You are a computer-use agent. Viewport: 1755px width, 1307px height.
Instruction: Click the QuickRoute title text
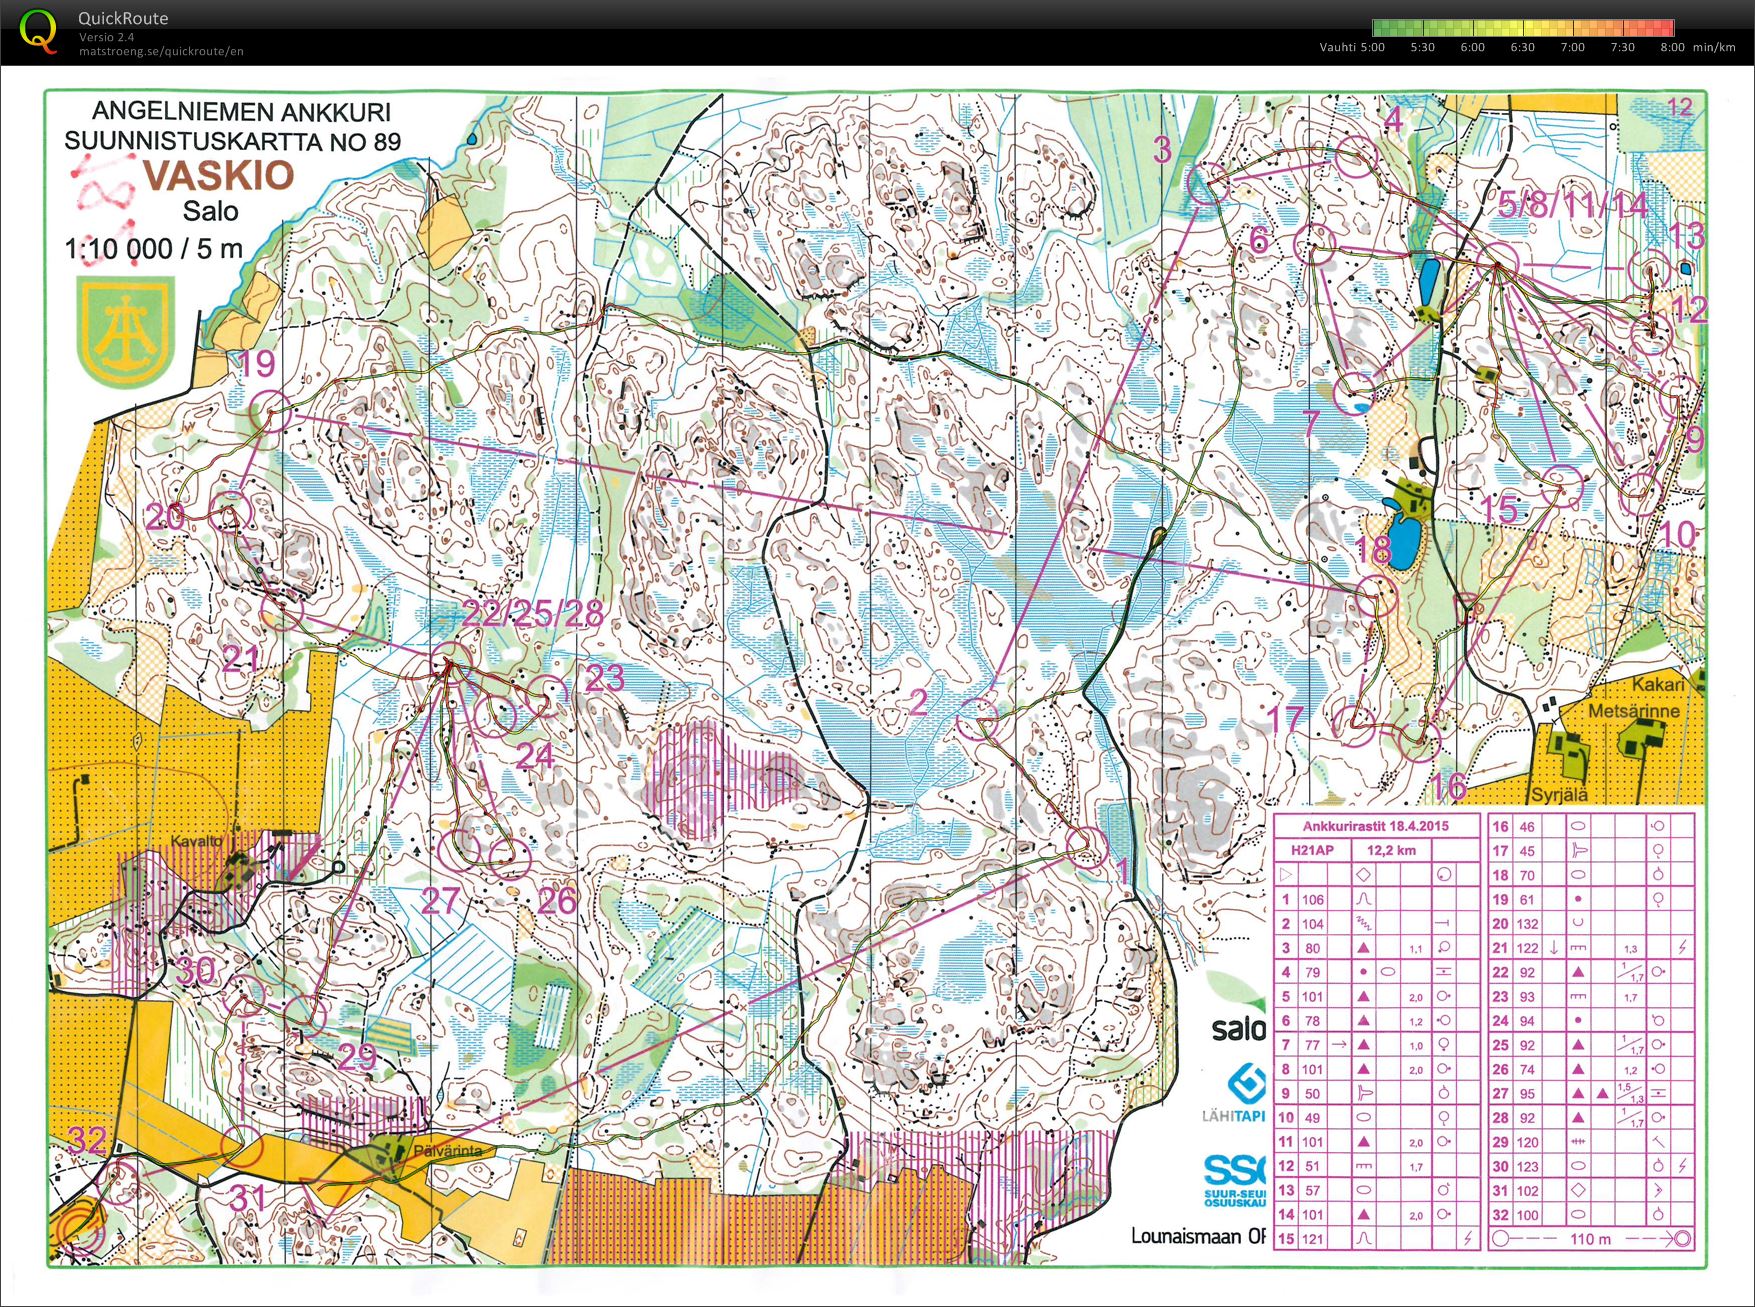[123, 18]
